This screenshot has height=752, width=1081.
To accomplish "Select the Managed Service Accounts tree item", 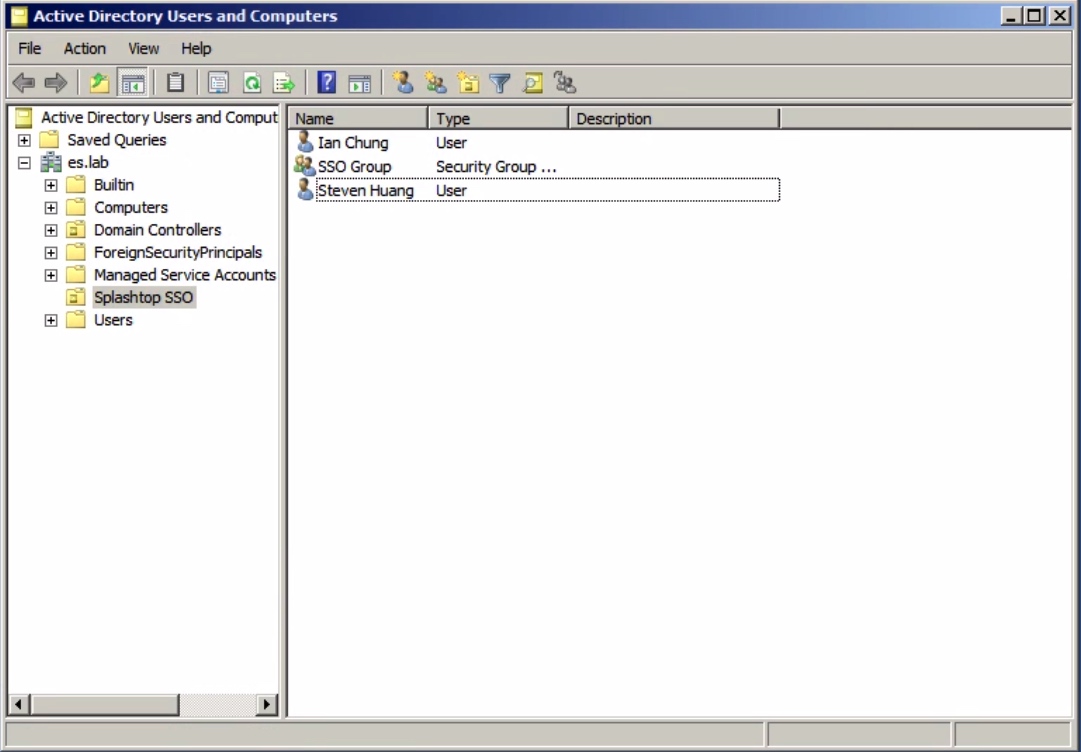I will click(x=185, y=275).
